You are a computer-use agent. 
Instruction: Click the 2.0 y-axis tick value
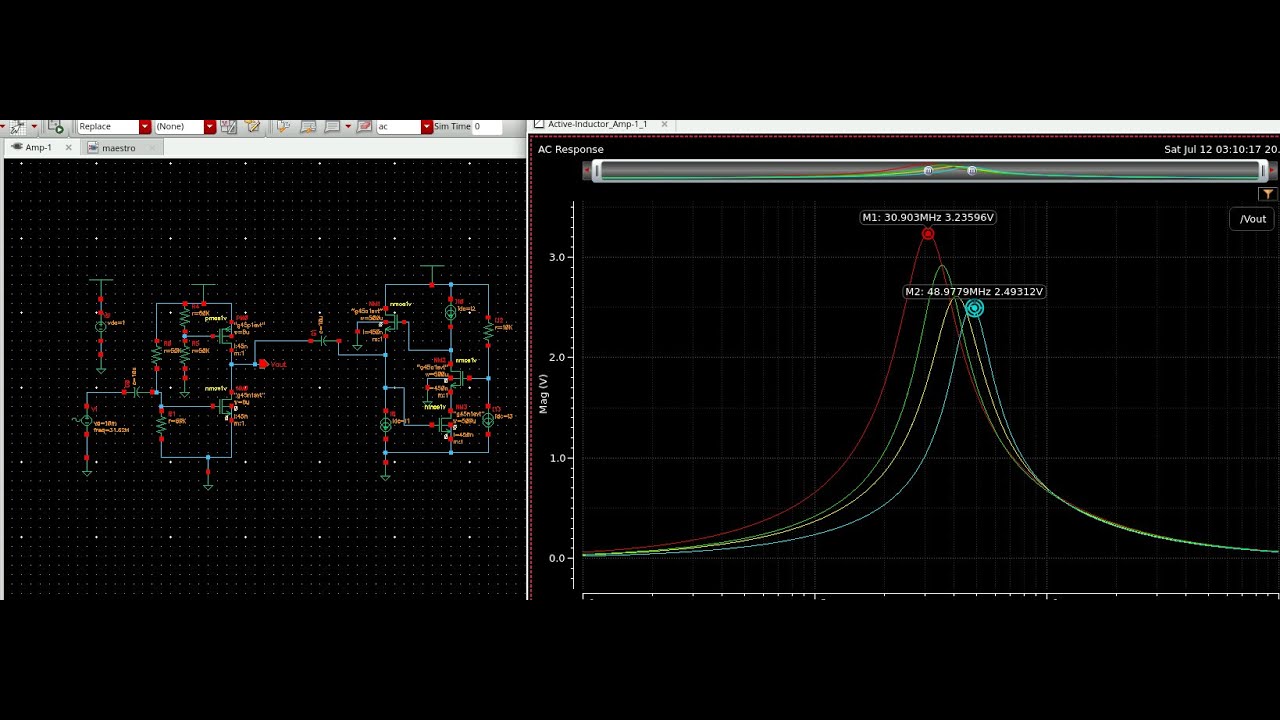tap(556, 357)
